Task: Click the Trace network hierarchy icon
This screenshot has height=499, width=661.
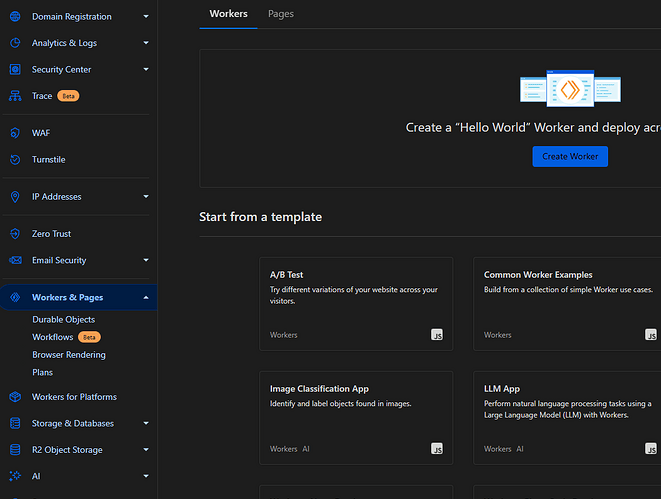Action: pos(15,96)
